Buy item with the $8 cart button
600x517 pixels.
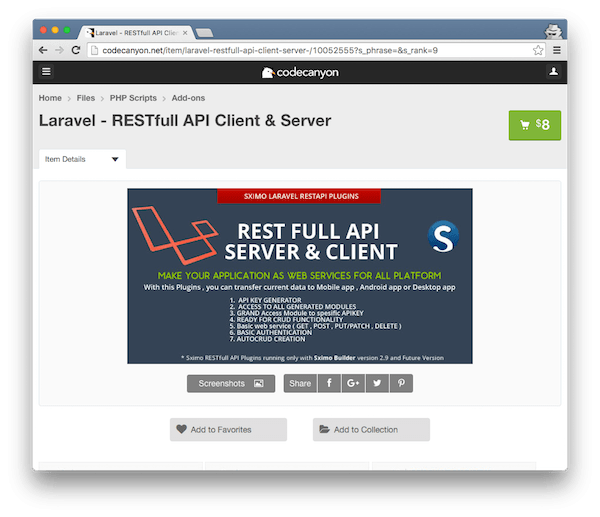pos(535,125)
